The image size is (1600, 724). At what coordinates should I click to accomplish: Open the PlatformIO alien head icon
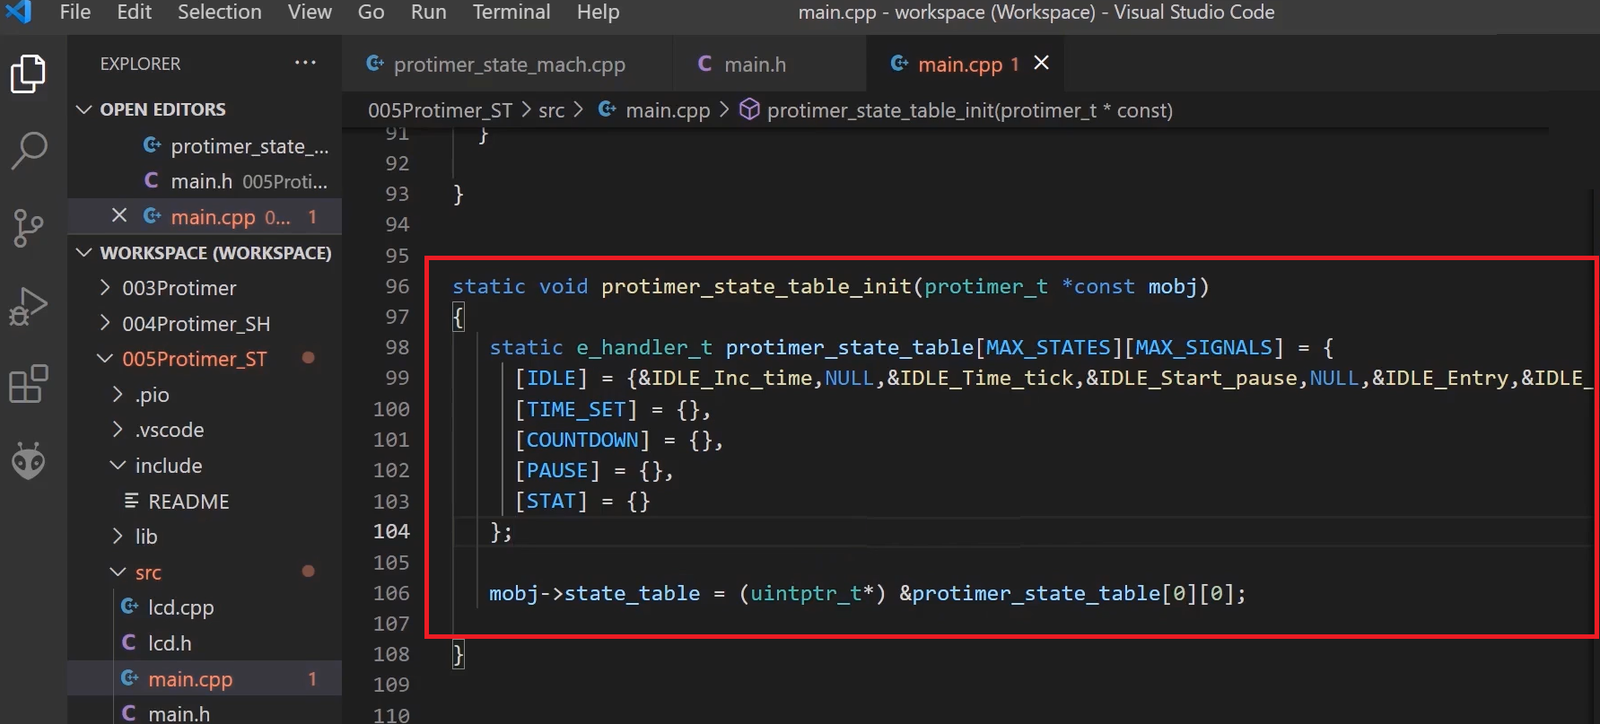click(28, 461)
